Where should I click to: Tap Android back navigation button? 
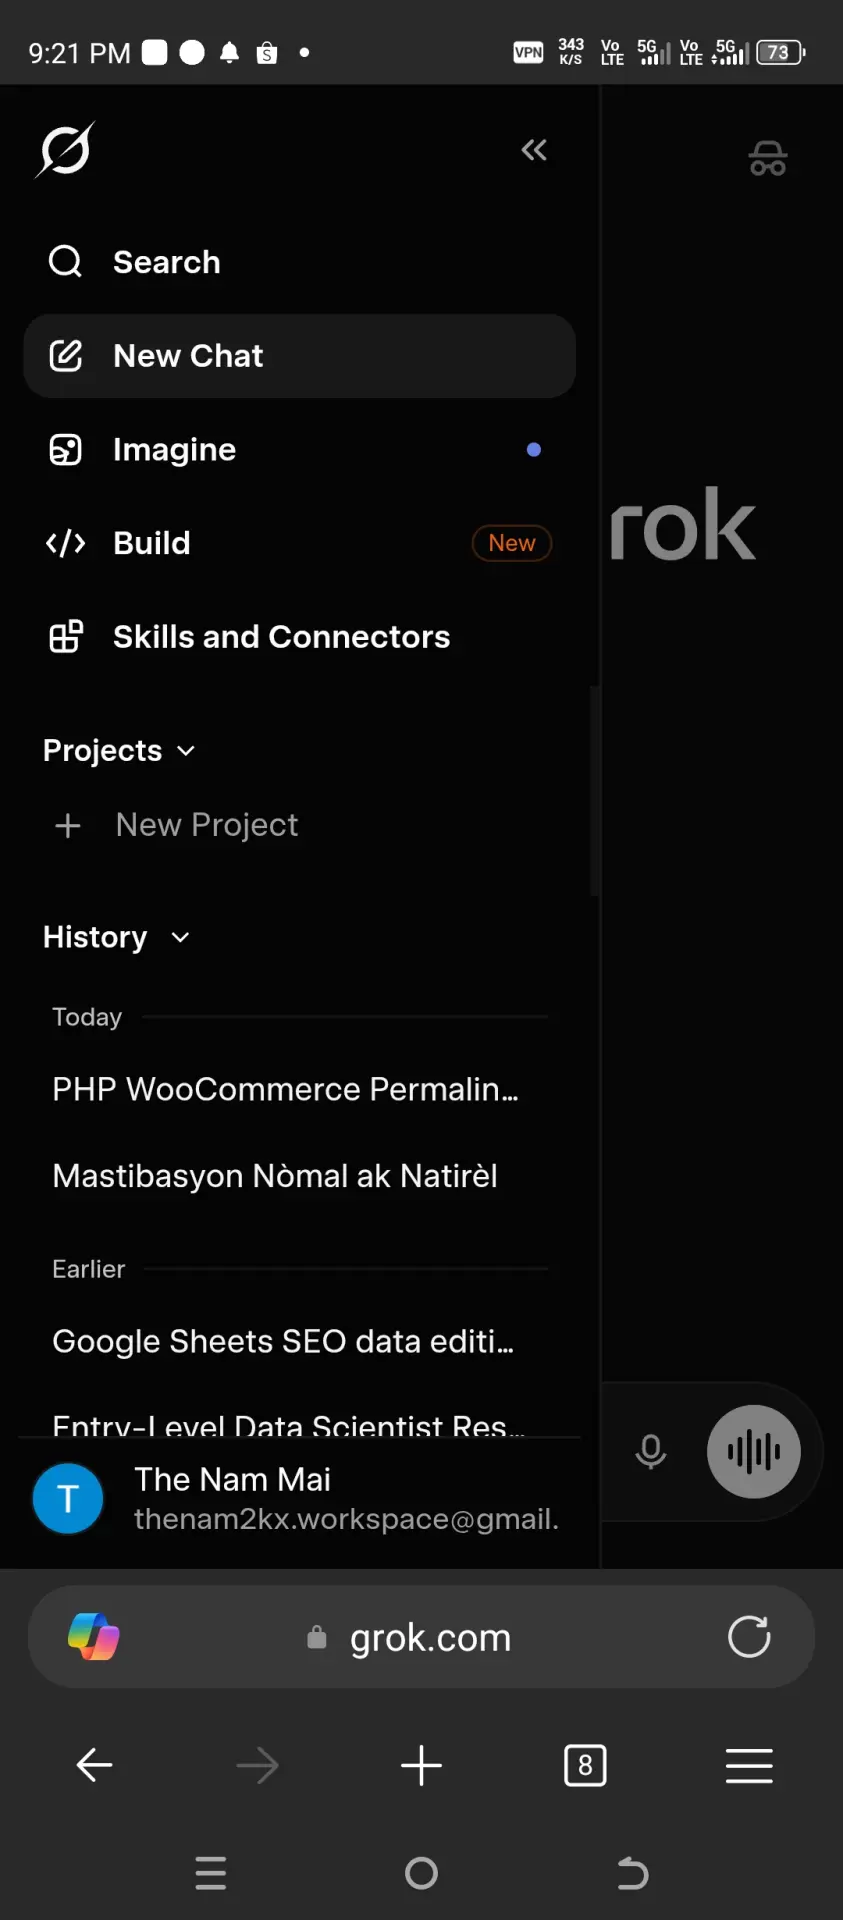point(632,1873)
